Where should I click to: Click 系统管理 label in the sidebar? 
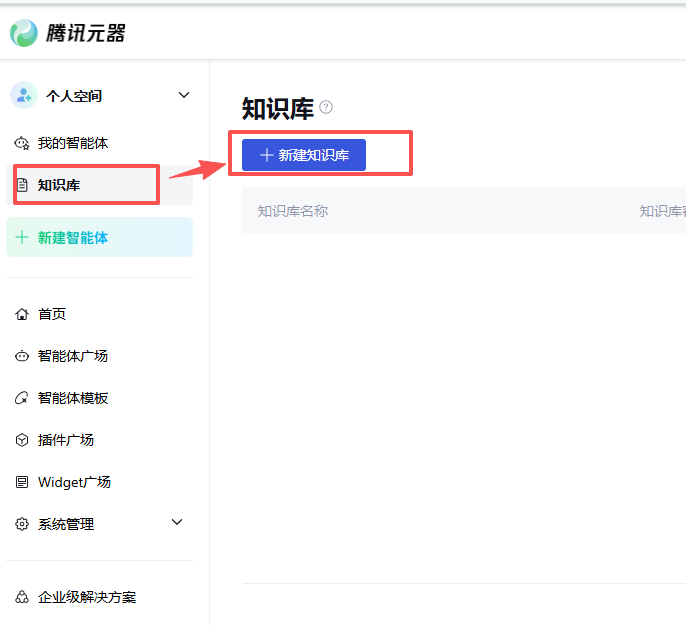click(66, 524)
